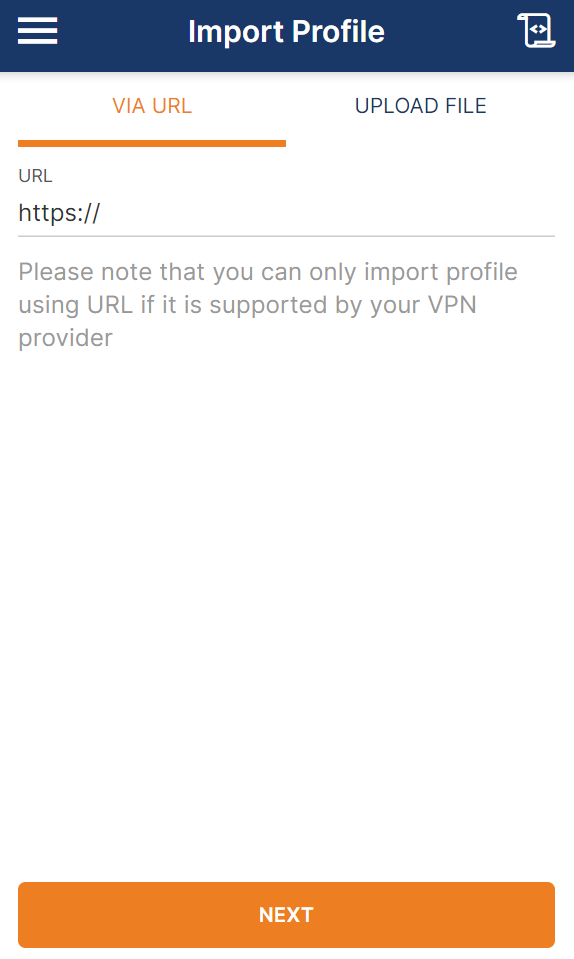This screenshot has width=574, height=959.
Task: Proceed by clicking NEXT
Action: click(x=286, y=914)
